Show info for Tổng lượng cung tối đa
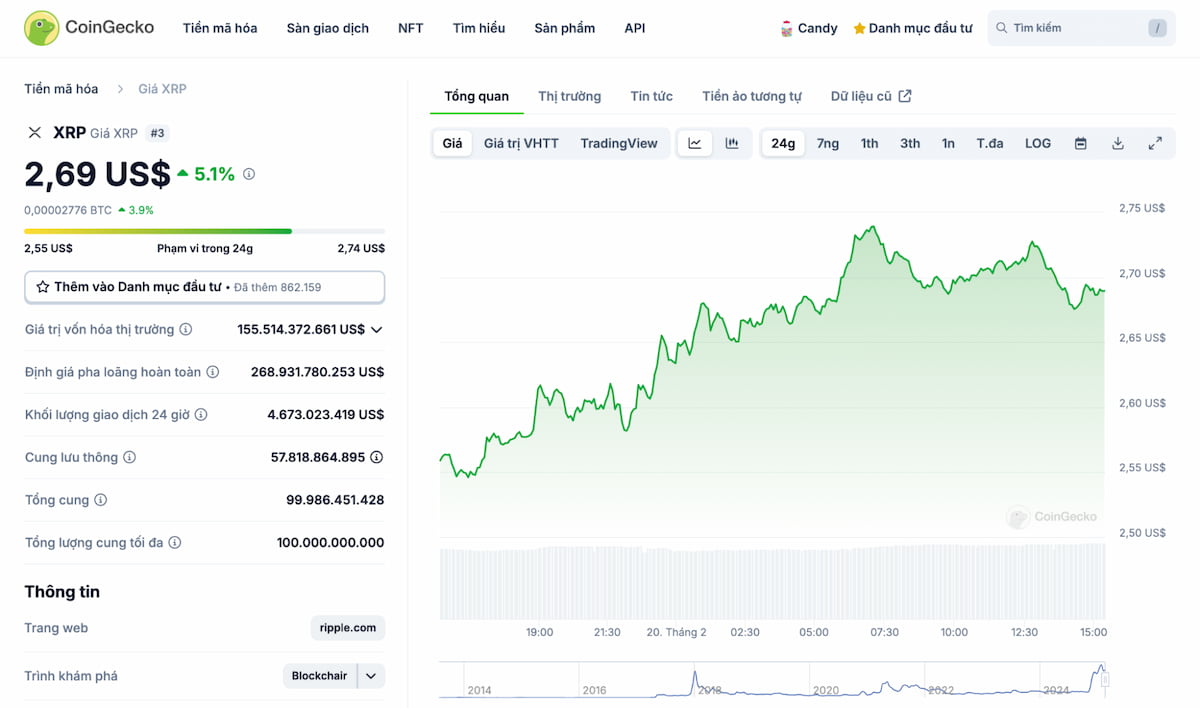 click(x=175, y=542)
